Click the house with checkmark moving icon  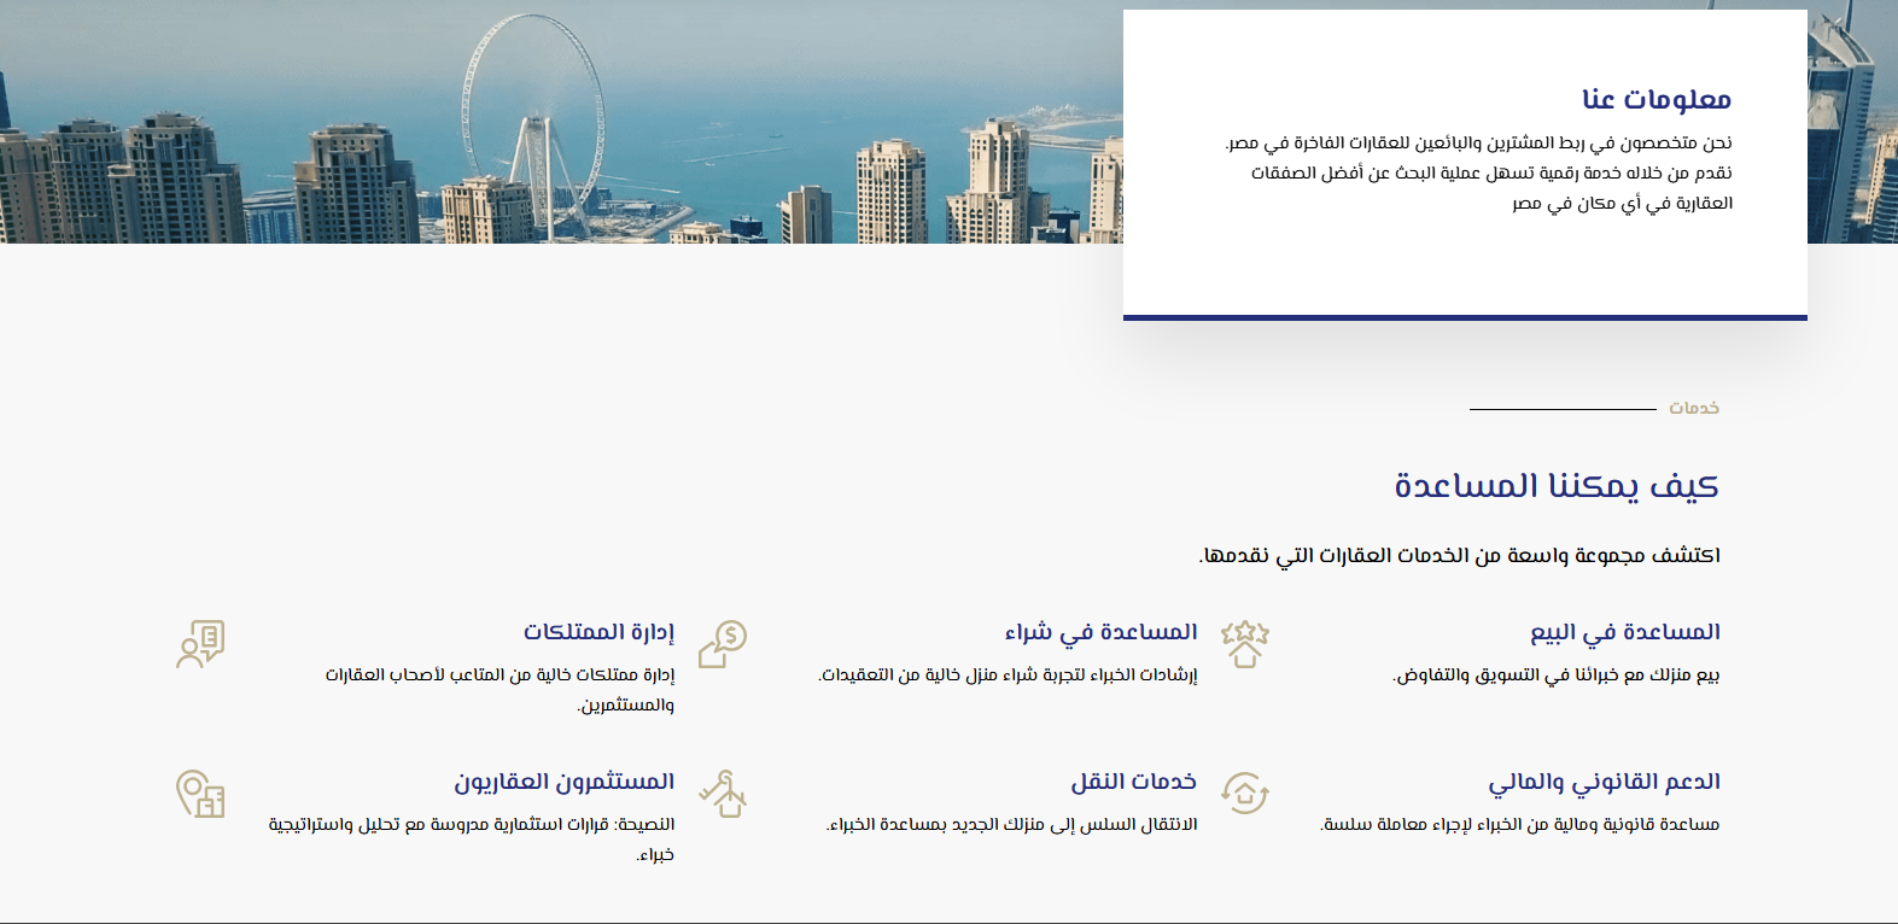(722, 794)
